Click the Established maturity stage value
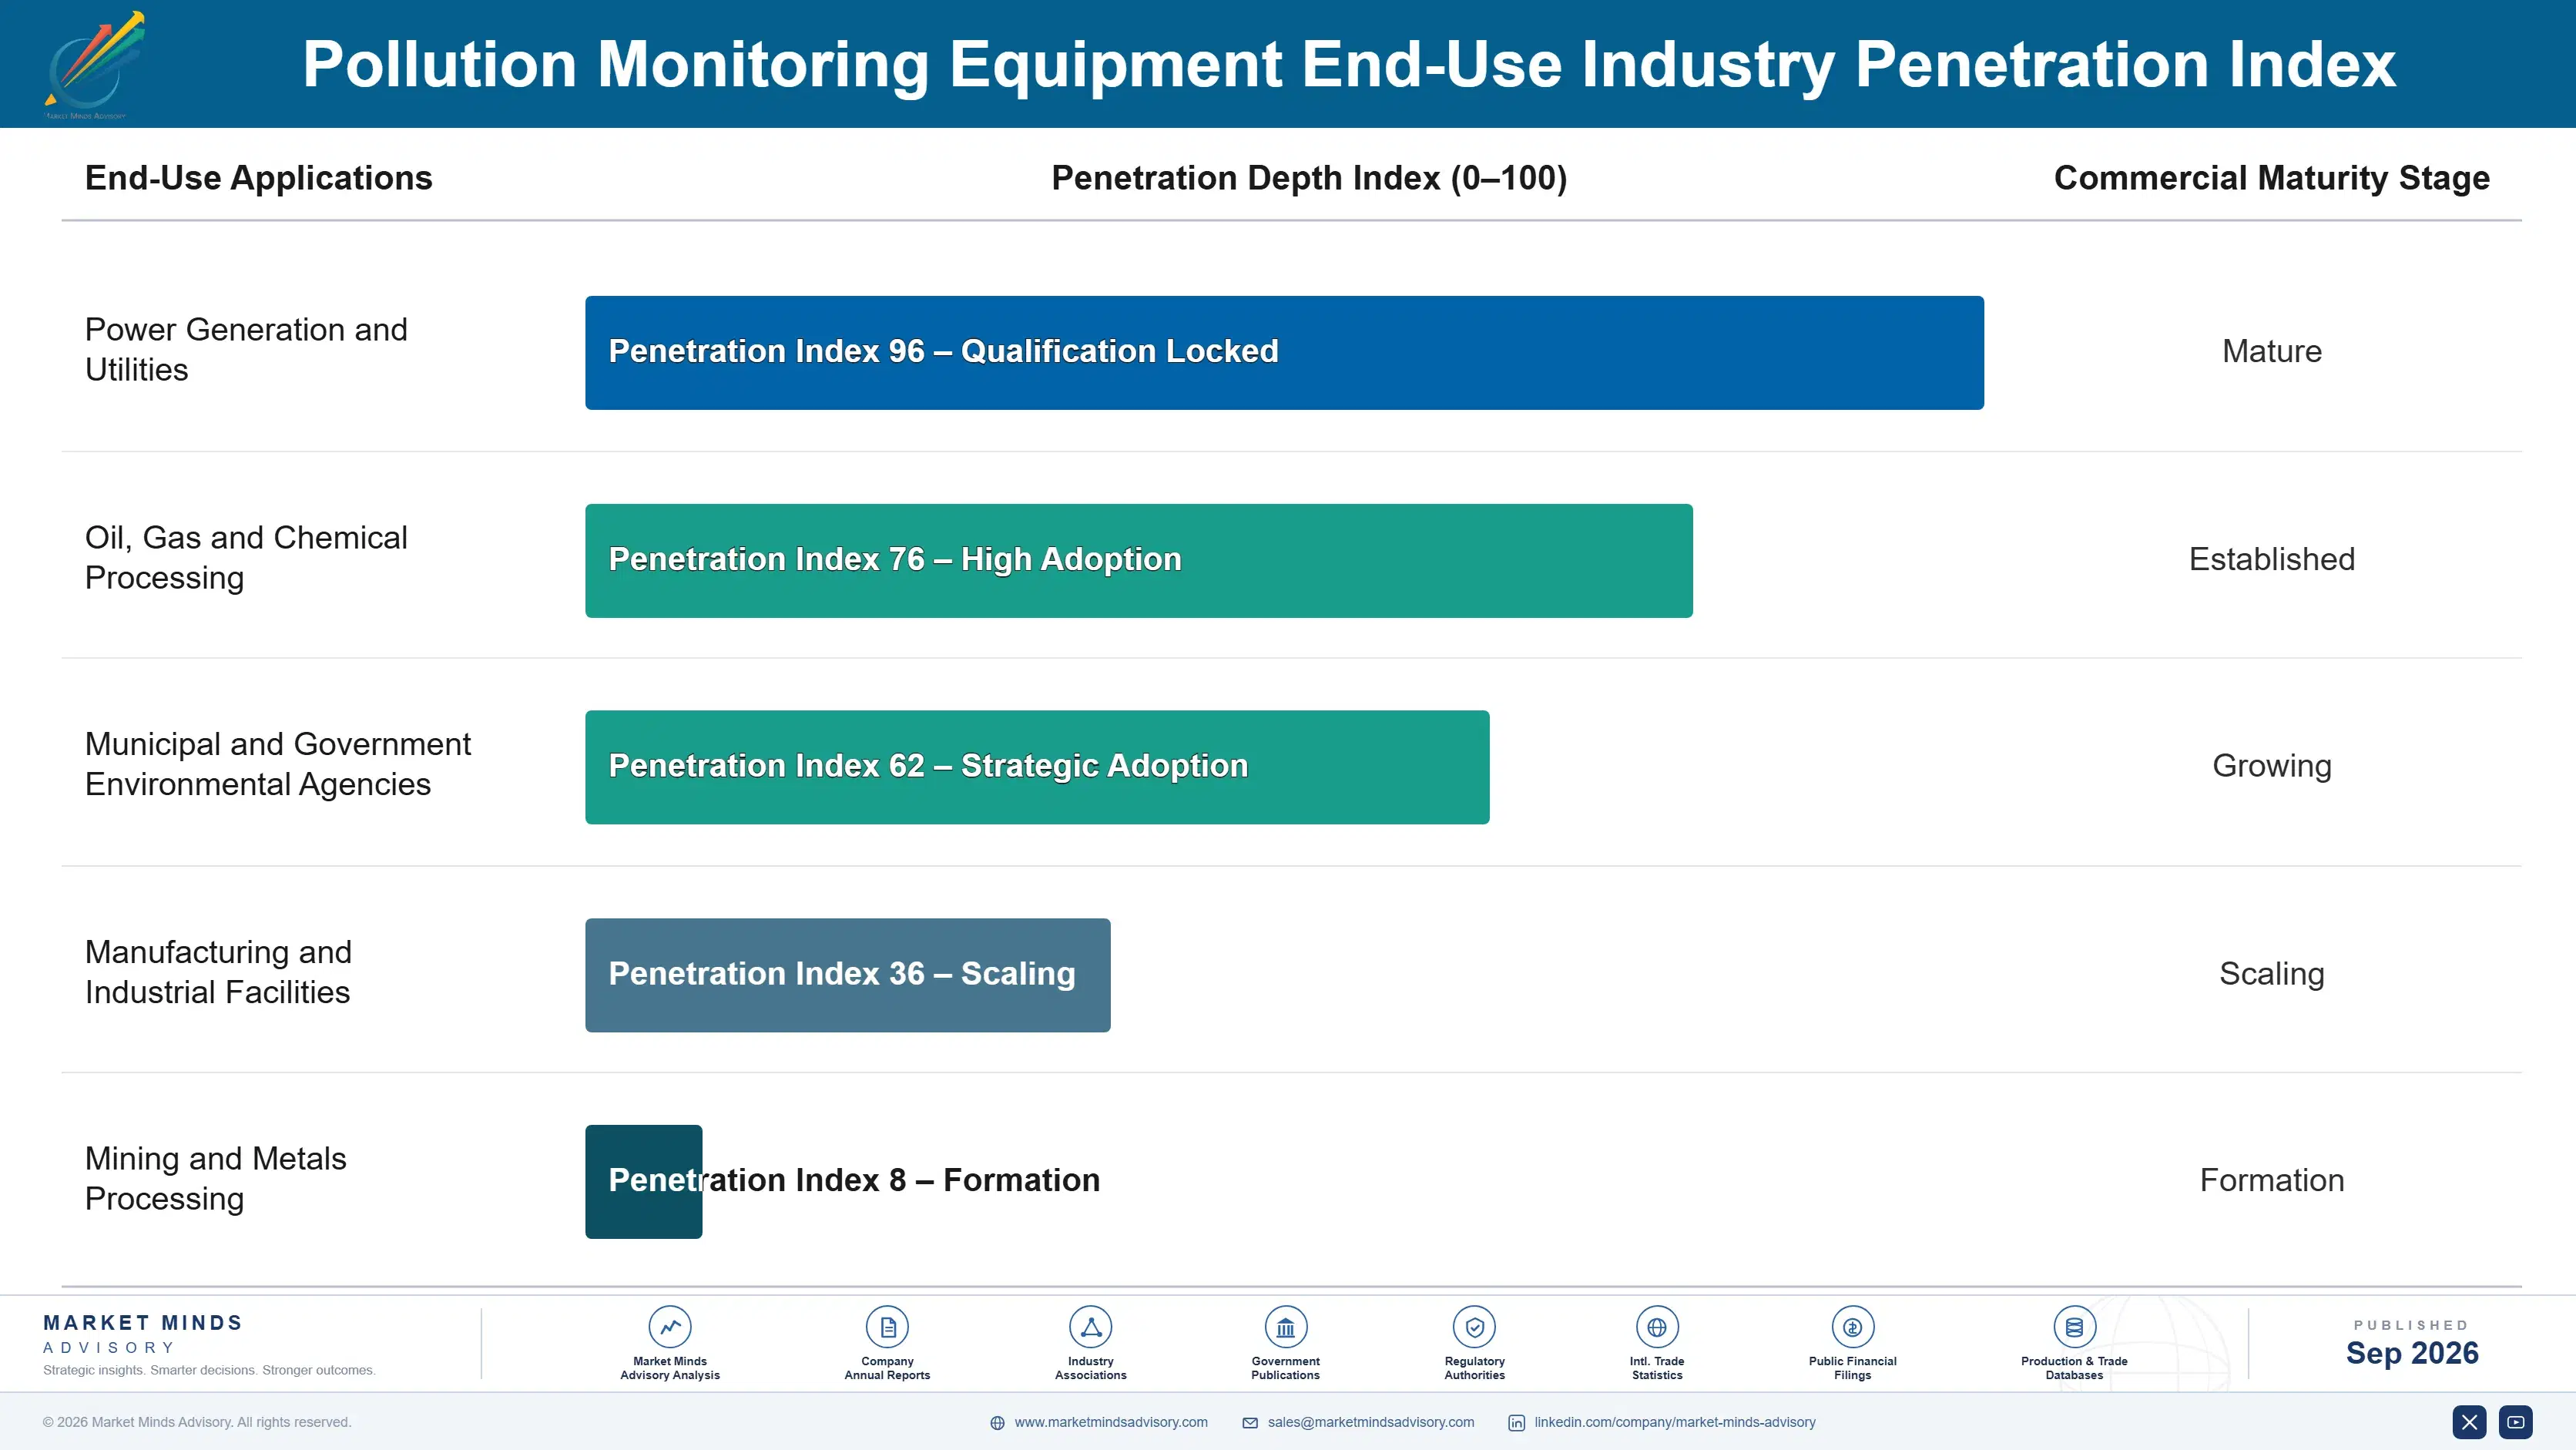The height and width of the screenshot is (1450, 2576). tap(2272, 559)
